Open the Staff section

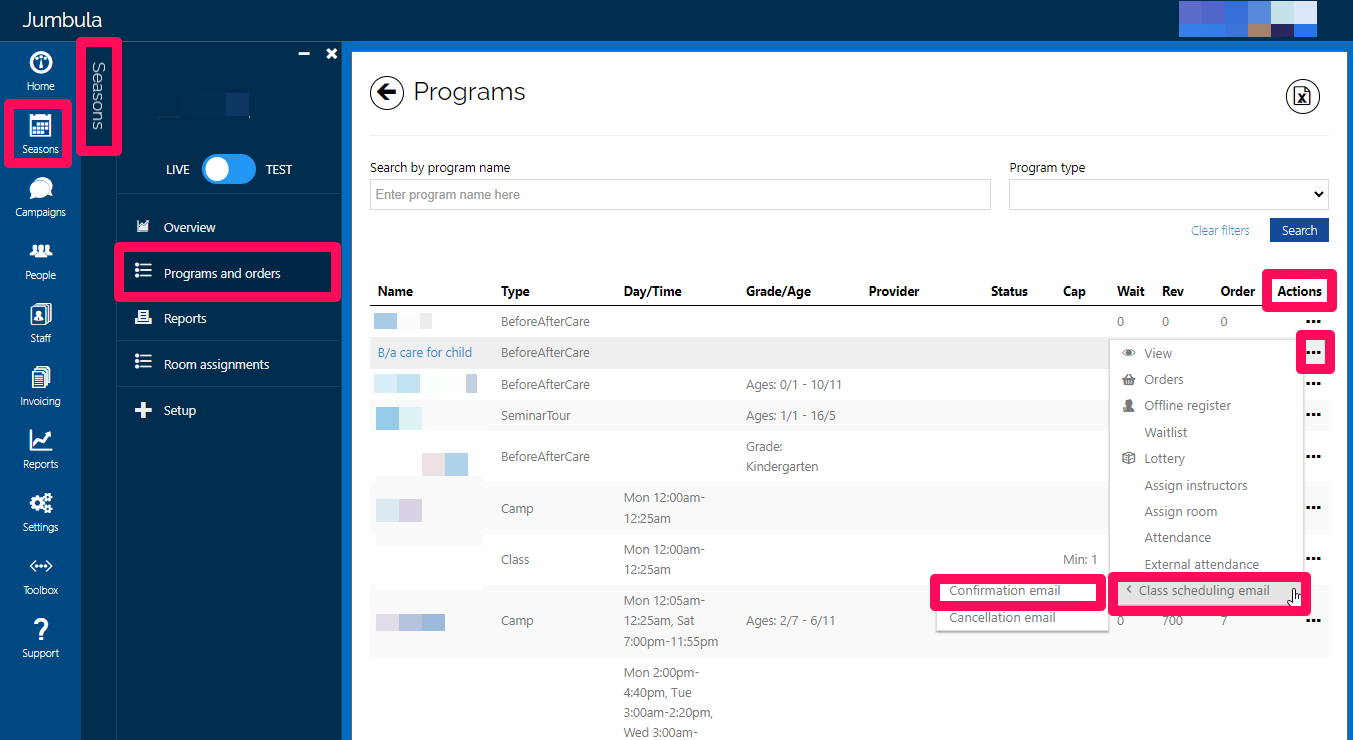[40, 323]
